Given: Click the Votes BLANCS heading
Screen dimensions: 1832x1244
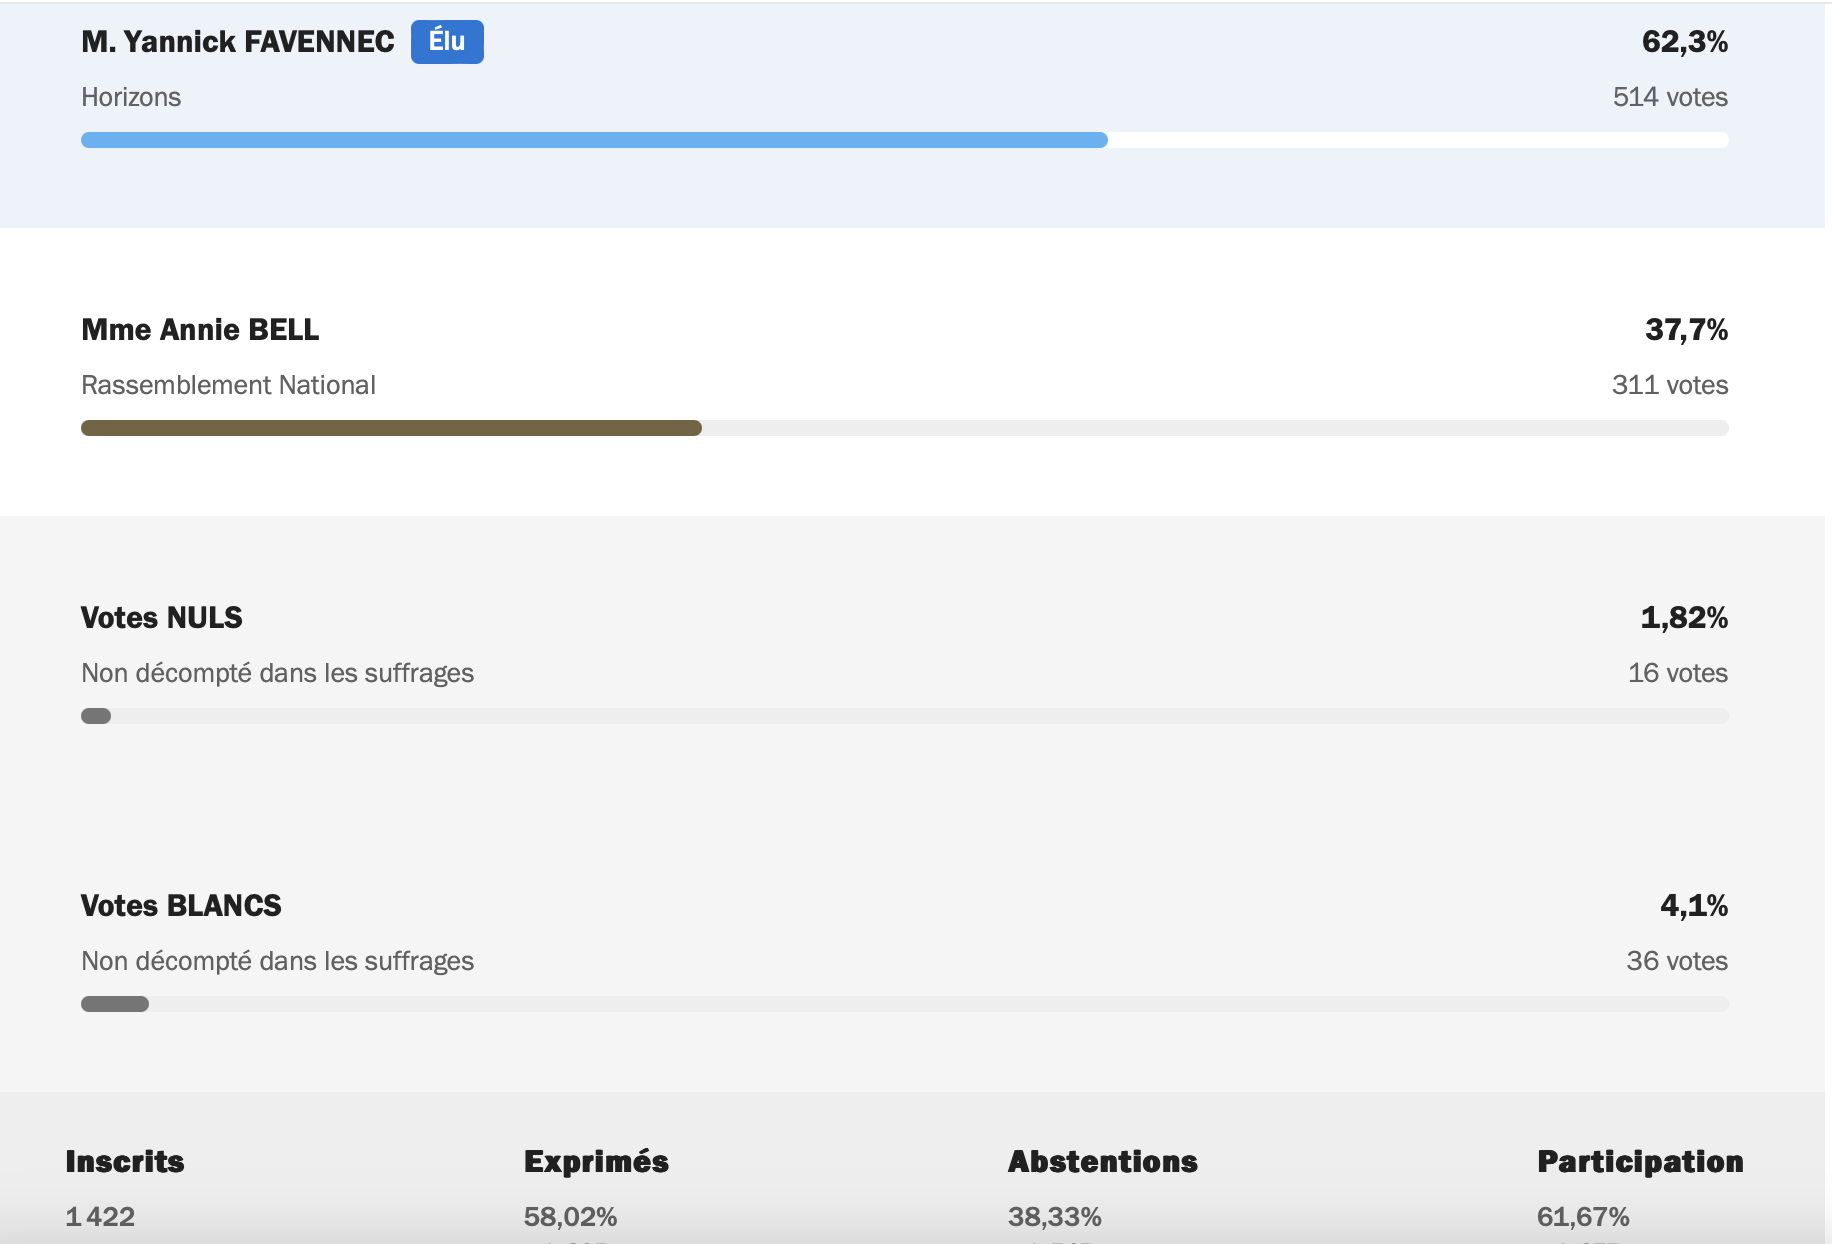Looking at the screenshot, I should tap(181, 906).
